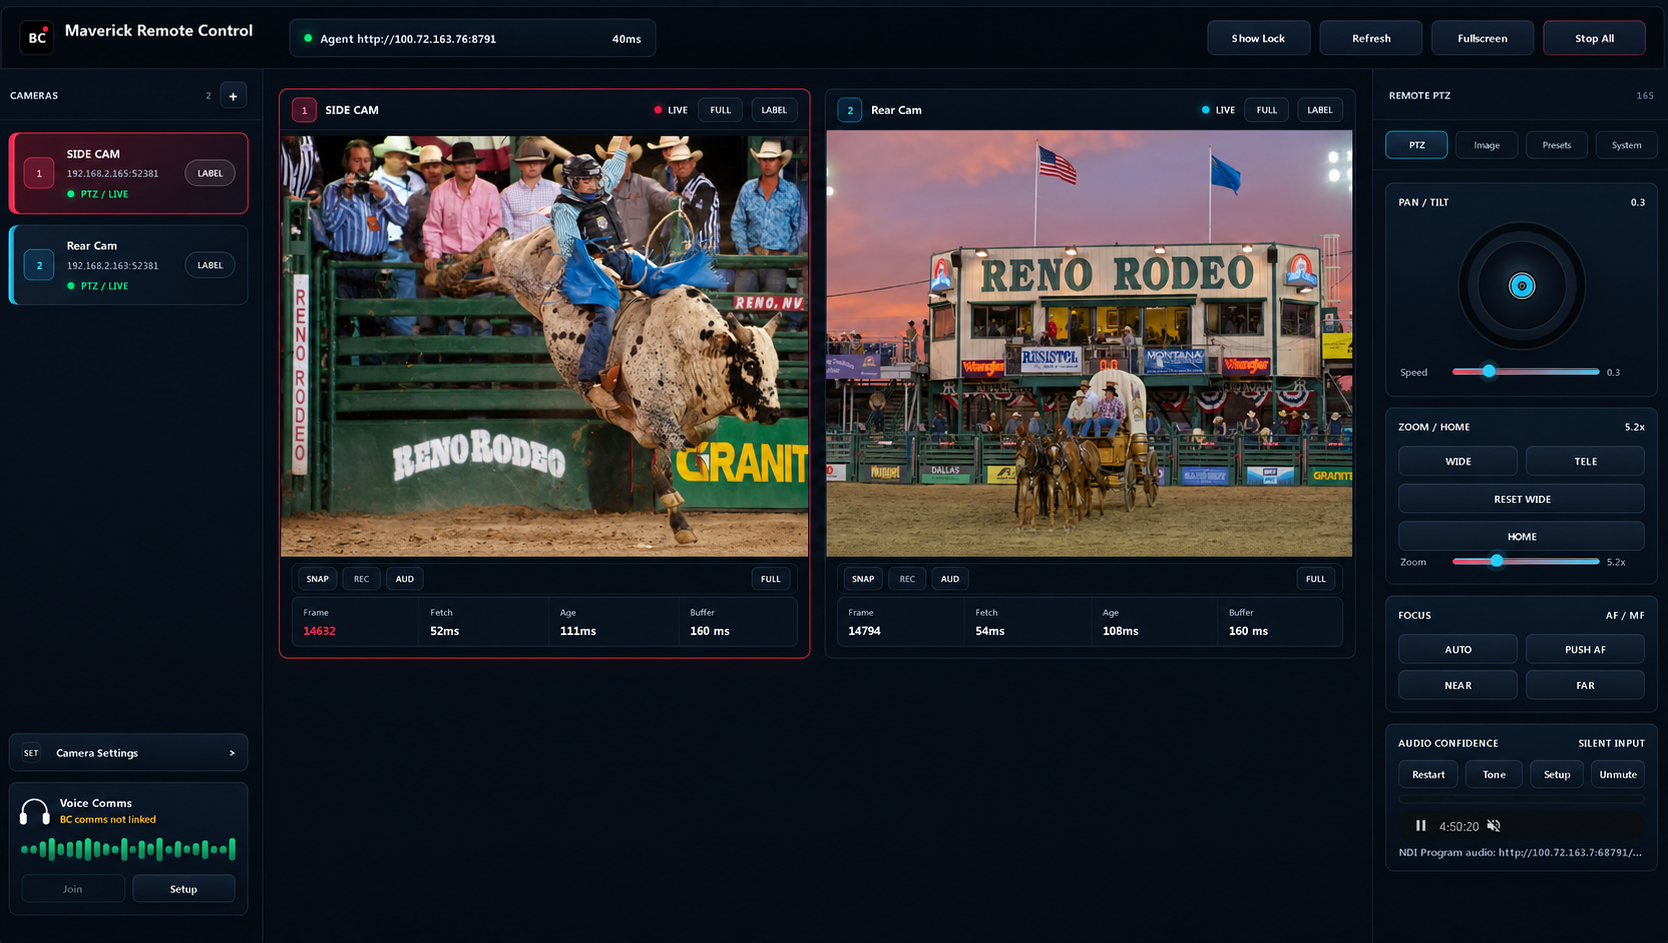Add a new camera with plus button
The image size is (1668, 943).
coord(233,96)
